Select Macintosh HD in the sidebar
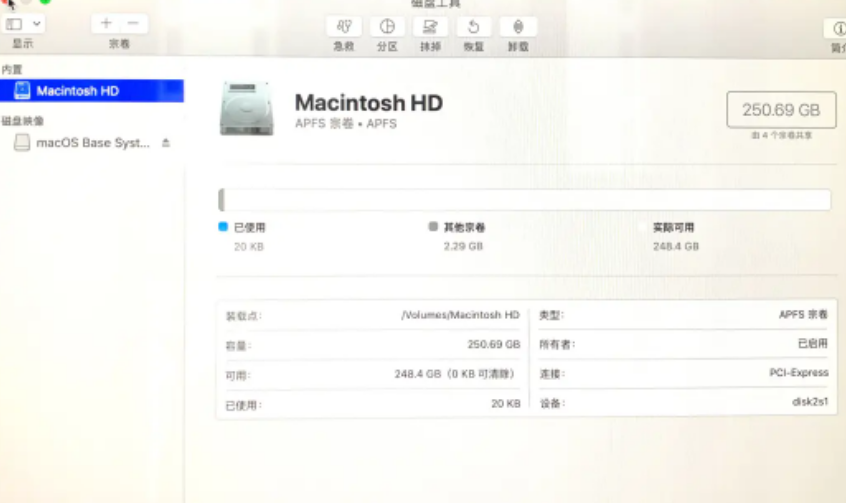The height and width of the screenshot is (503, 846). (78, 91)
